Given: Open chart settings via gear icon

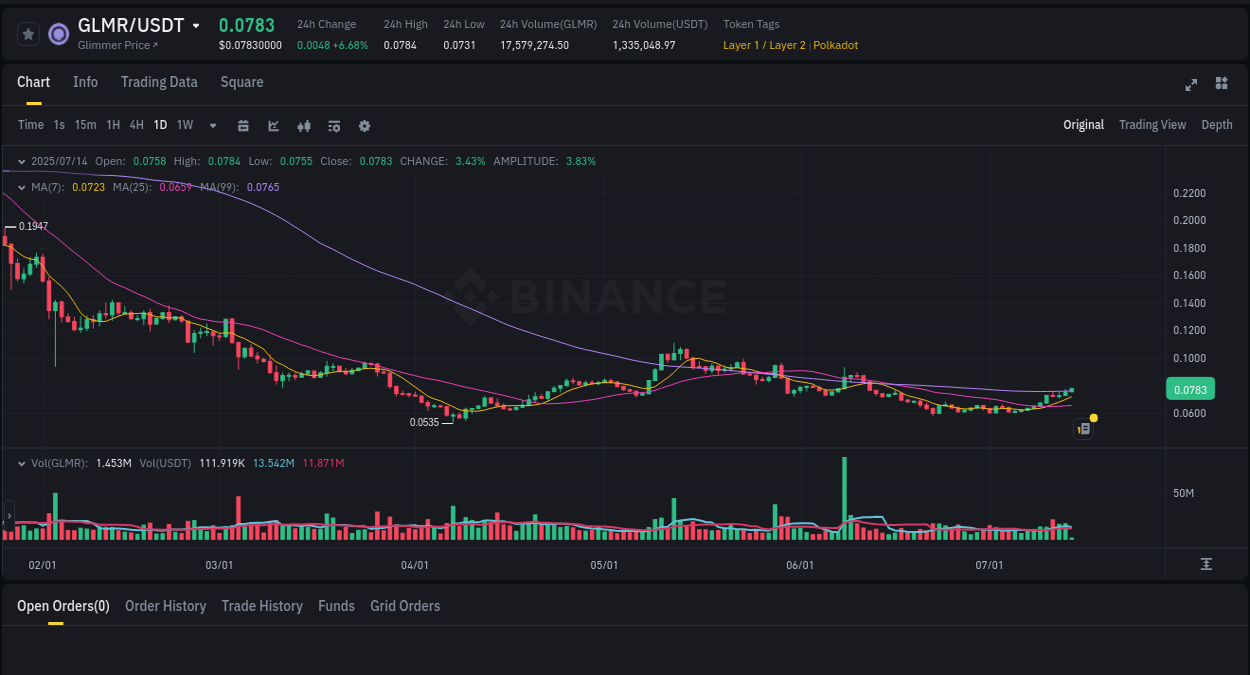Looking at the screenshot, I should coord(364,126).
